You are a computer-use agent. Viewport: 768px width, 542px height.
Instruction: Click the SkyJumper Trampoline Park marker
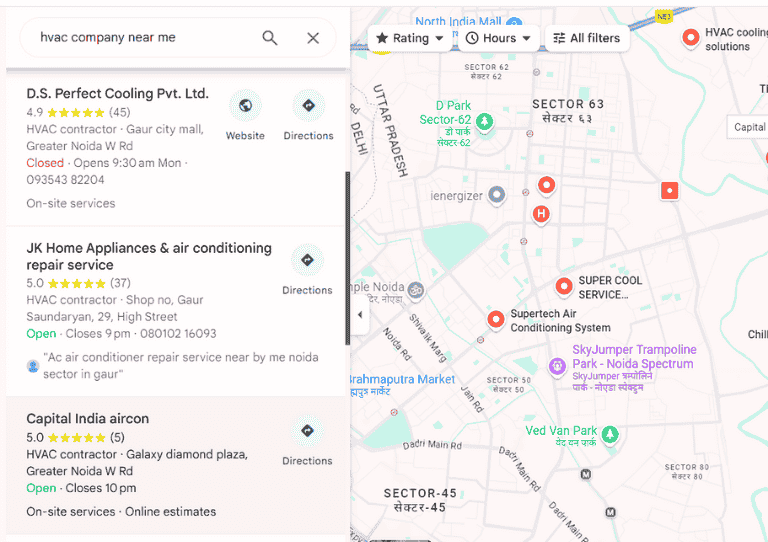point(557,367)
